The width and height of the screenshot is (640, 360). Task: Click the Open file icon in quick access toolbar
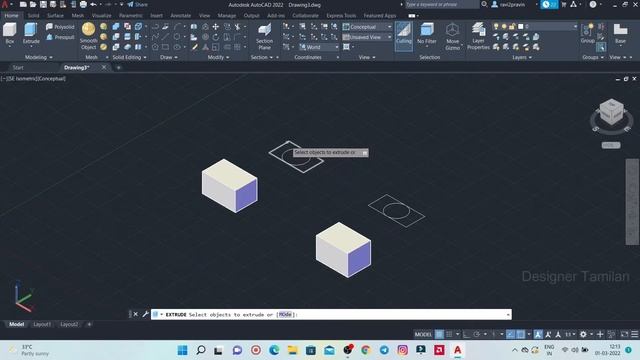pos(33,4)
